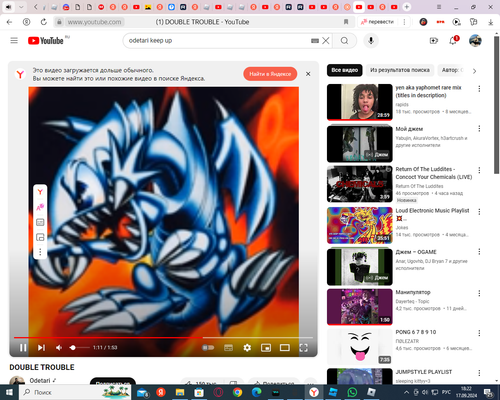The image size is (500, 400).
Task: Open Google Chrome from the taskbar
Action: coord(237,392)
